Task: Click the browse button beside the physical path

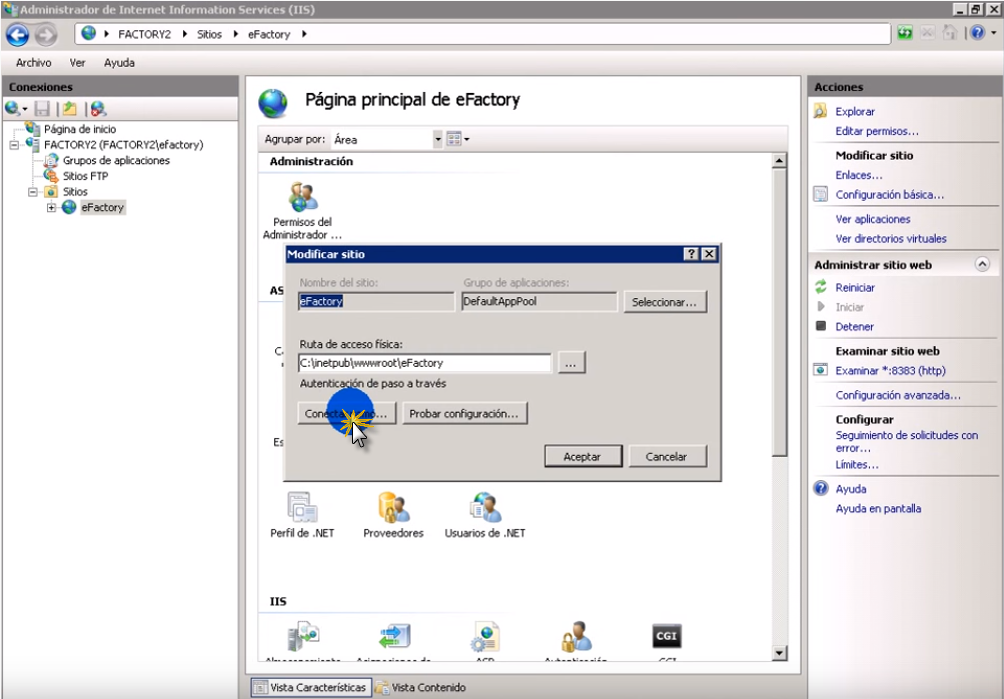Action: tap(570, 364)
